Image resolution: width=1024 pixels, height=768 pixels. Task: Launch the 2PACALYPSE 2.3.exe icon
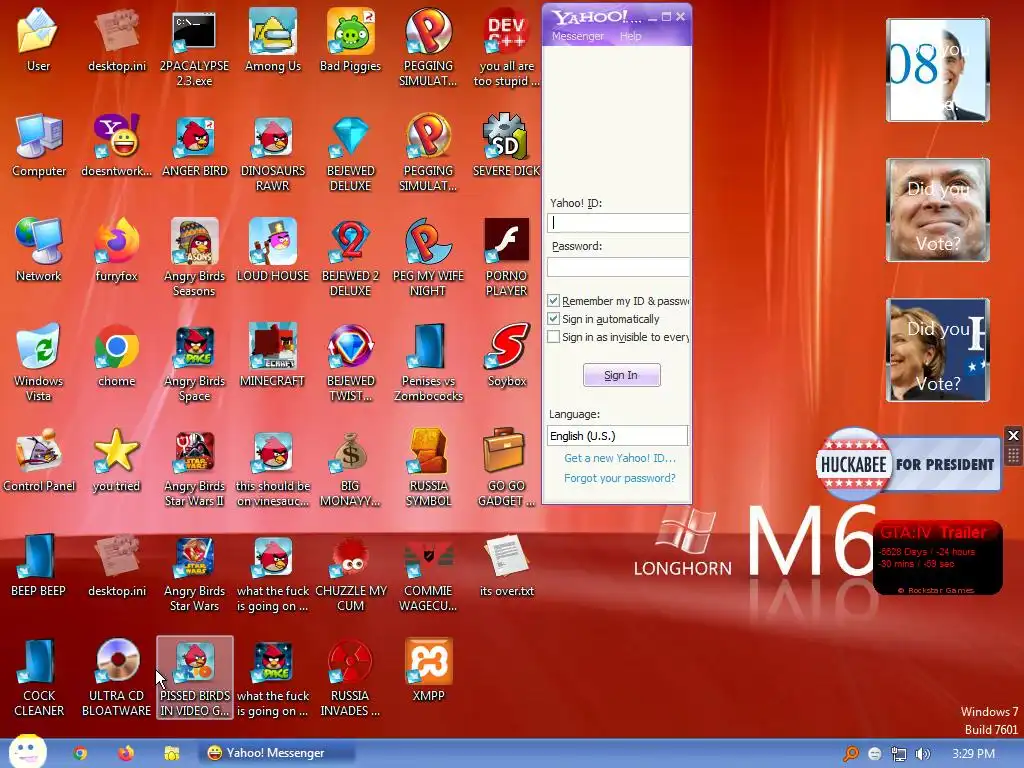coord(194,46)
